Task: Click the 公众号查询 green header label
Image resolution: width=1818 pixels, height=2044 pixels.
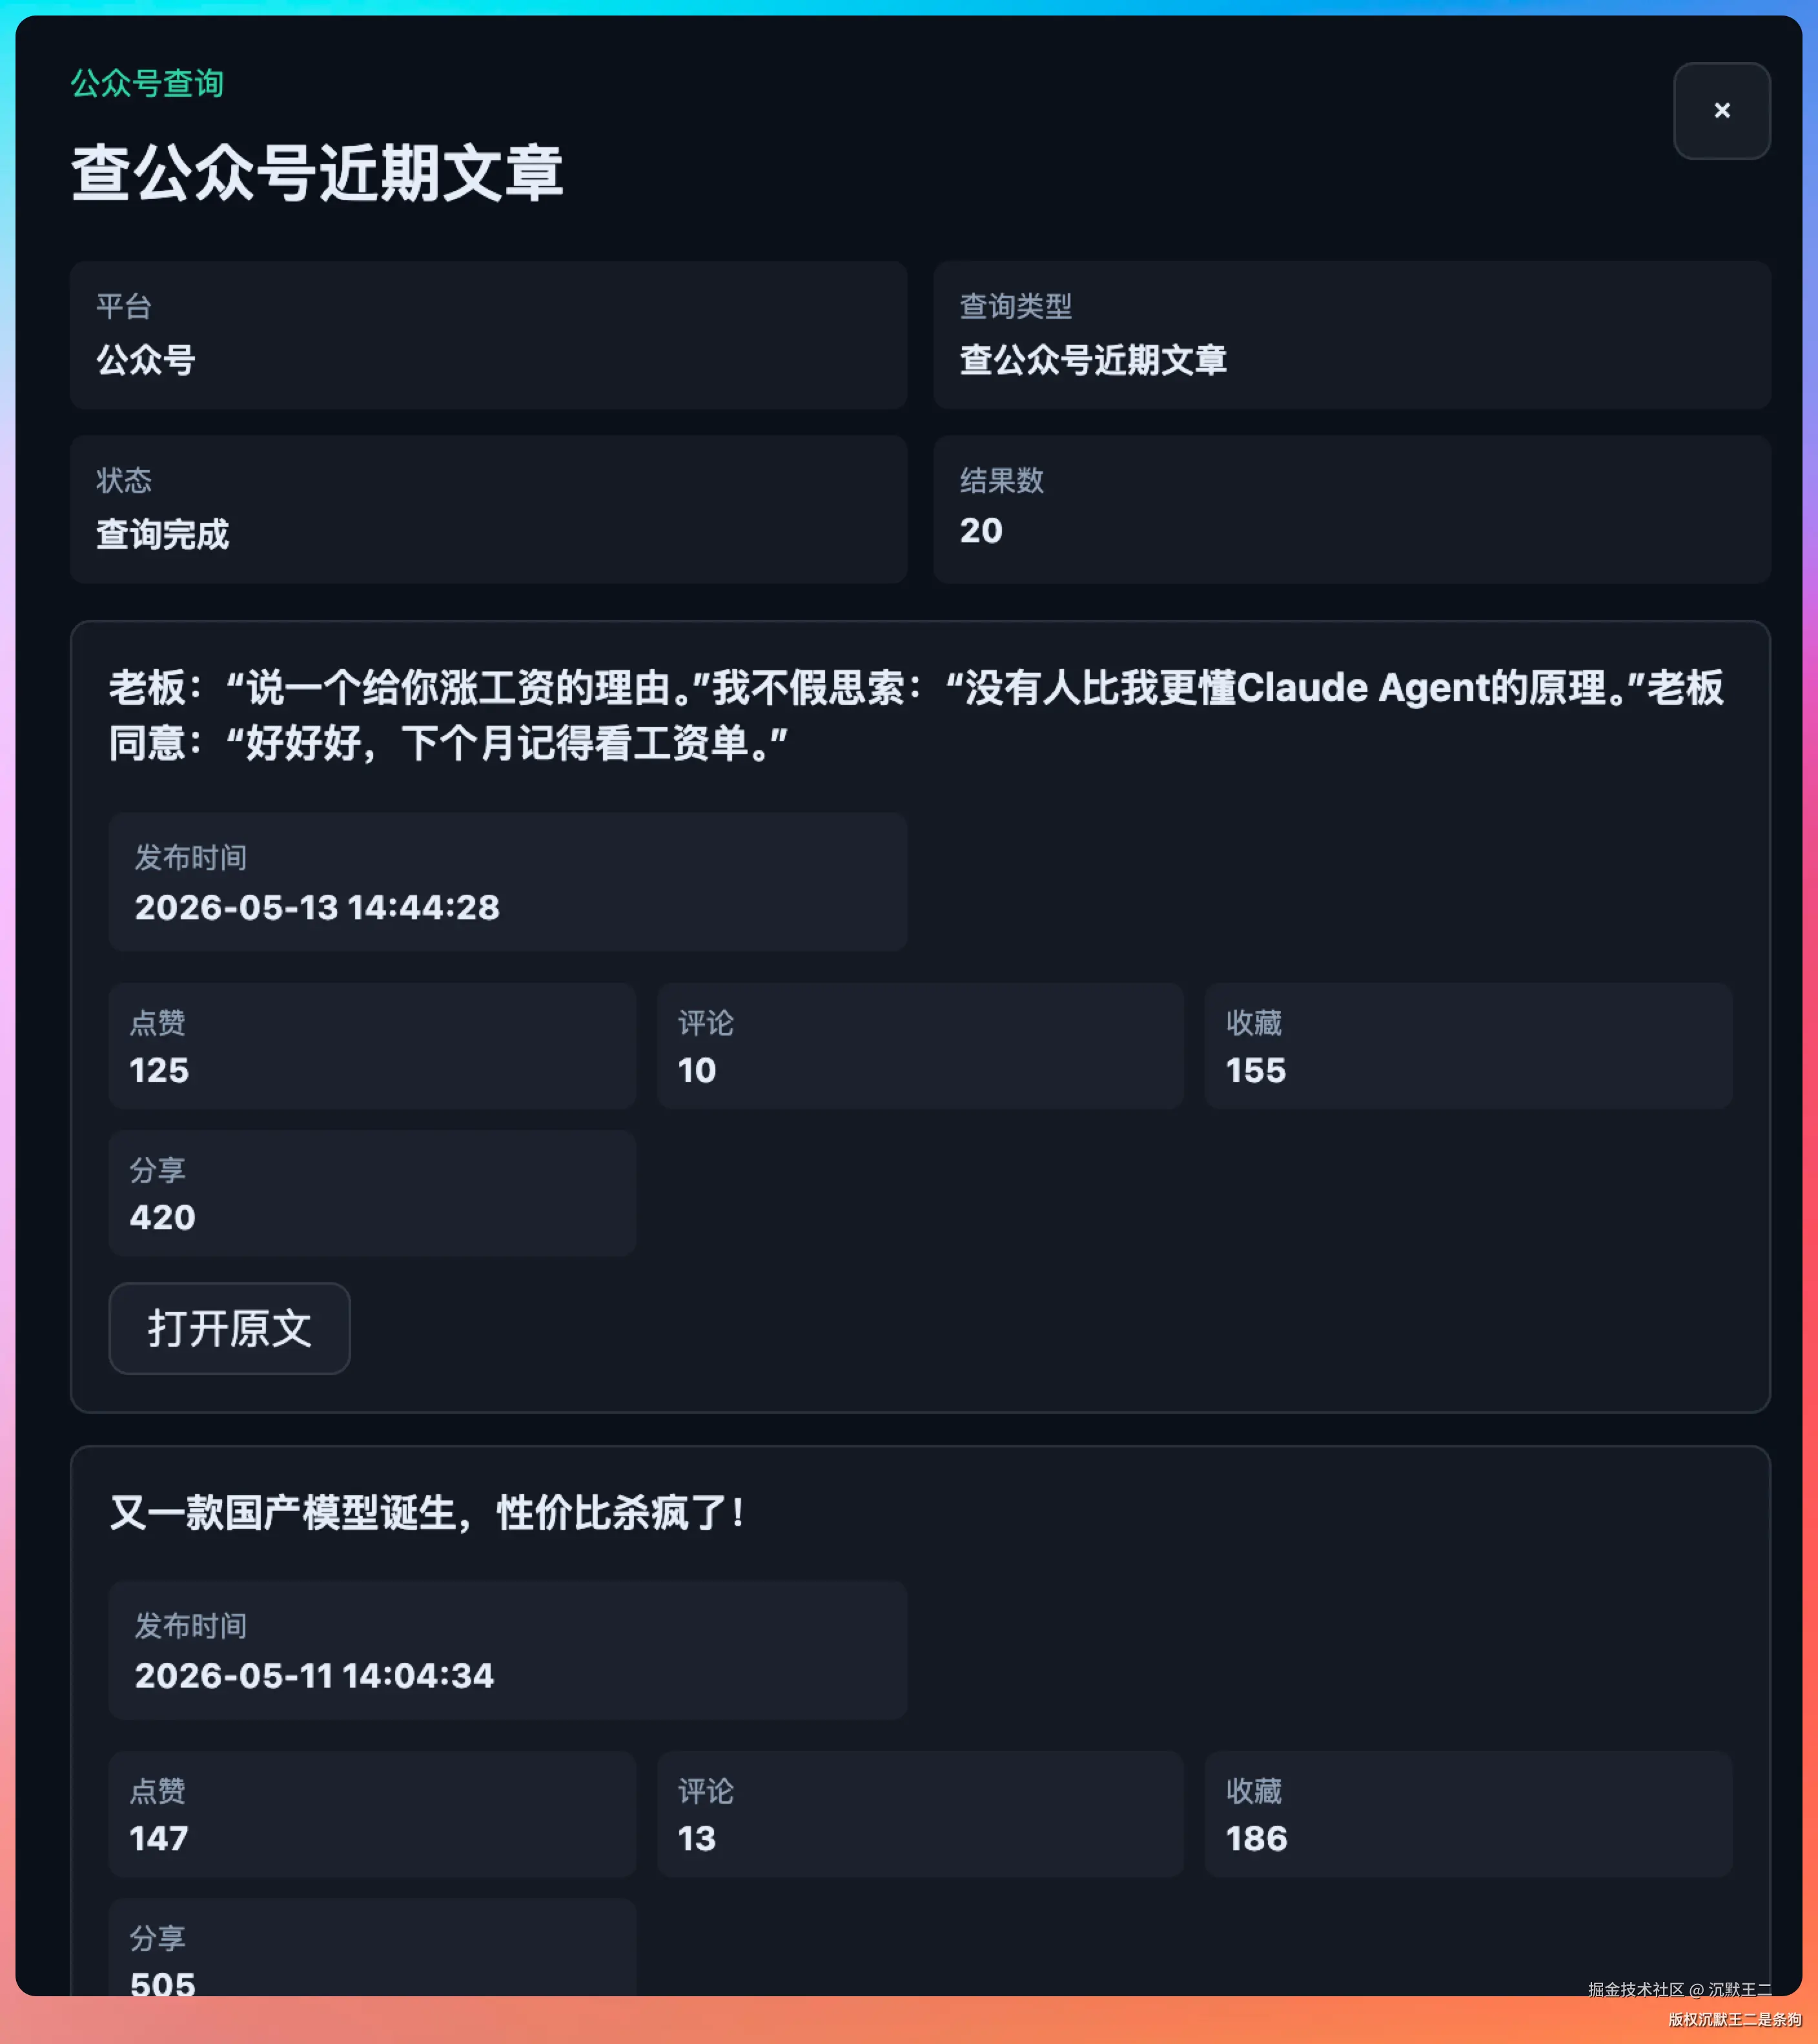Action: coord(147,83)
